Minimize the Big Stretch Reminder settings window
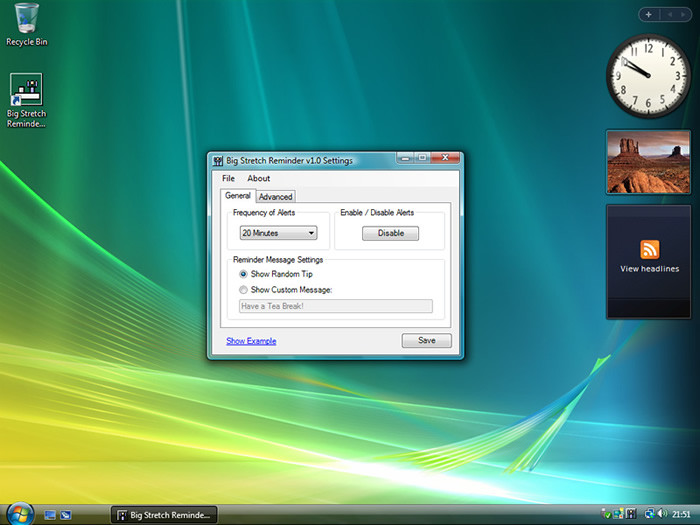Image resolution: width=700 pixels, height=525 pixels. tap(405, 158)
